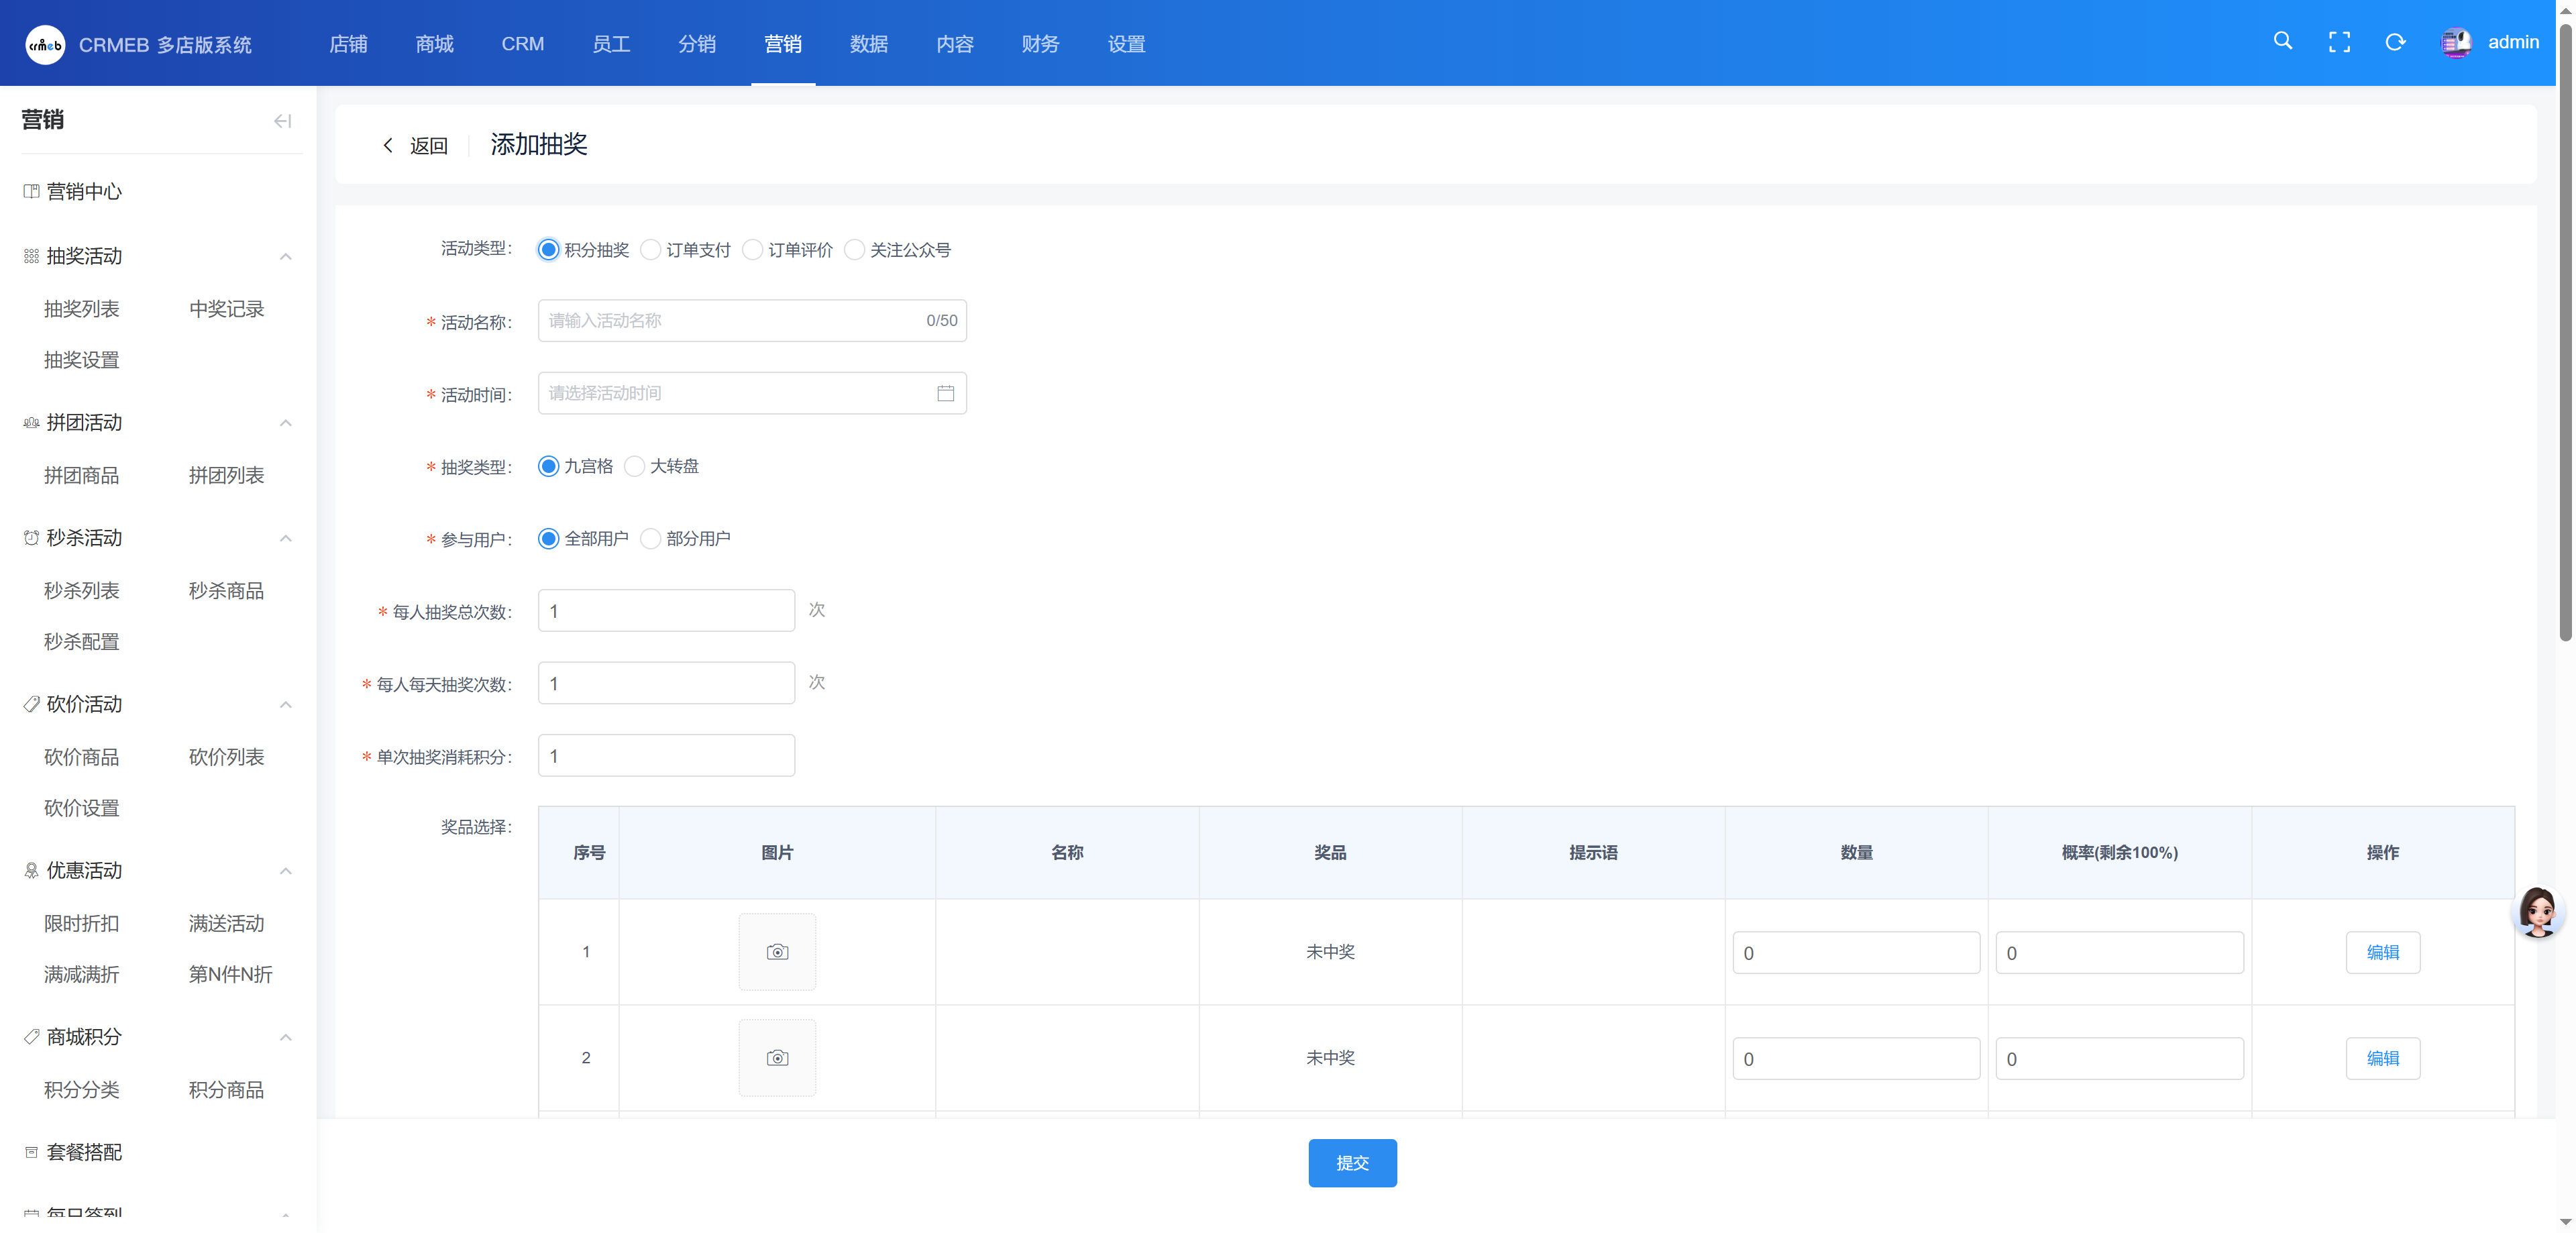The image size is (2576, 1233).
Task: Click the camera upload icon in row 2
Action: pyautogui.click(x=777, y=1058)
